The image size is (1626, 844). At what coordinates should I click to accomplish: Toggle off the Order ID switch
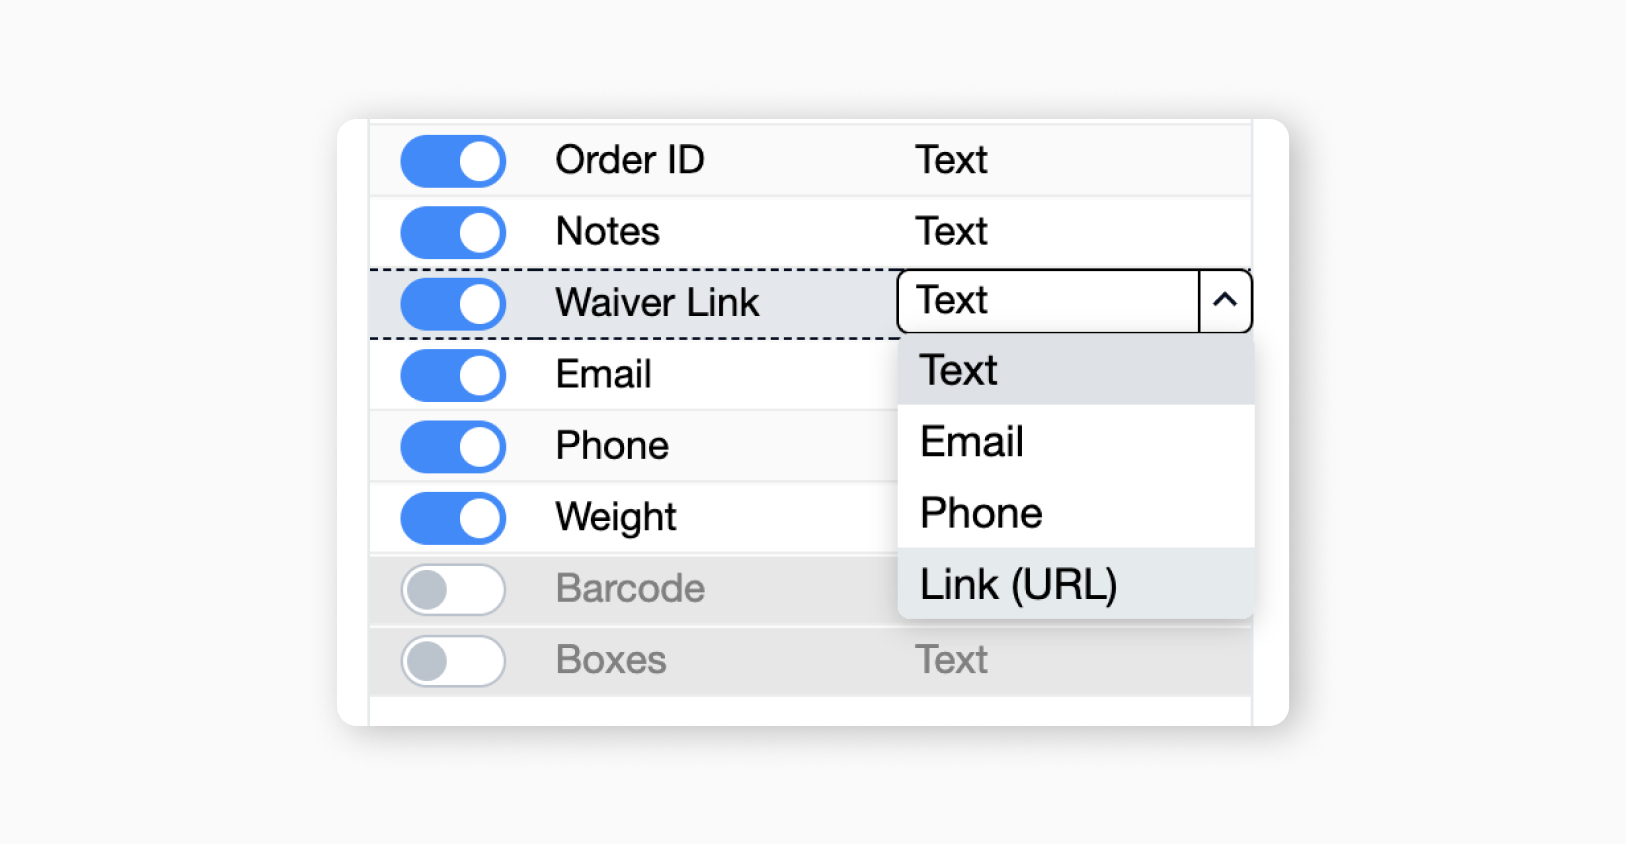click(453, 161)
